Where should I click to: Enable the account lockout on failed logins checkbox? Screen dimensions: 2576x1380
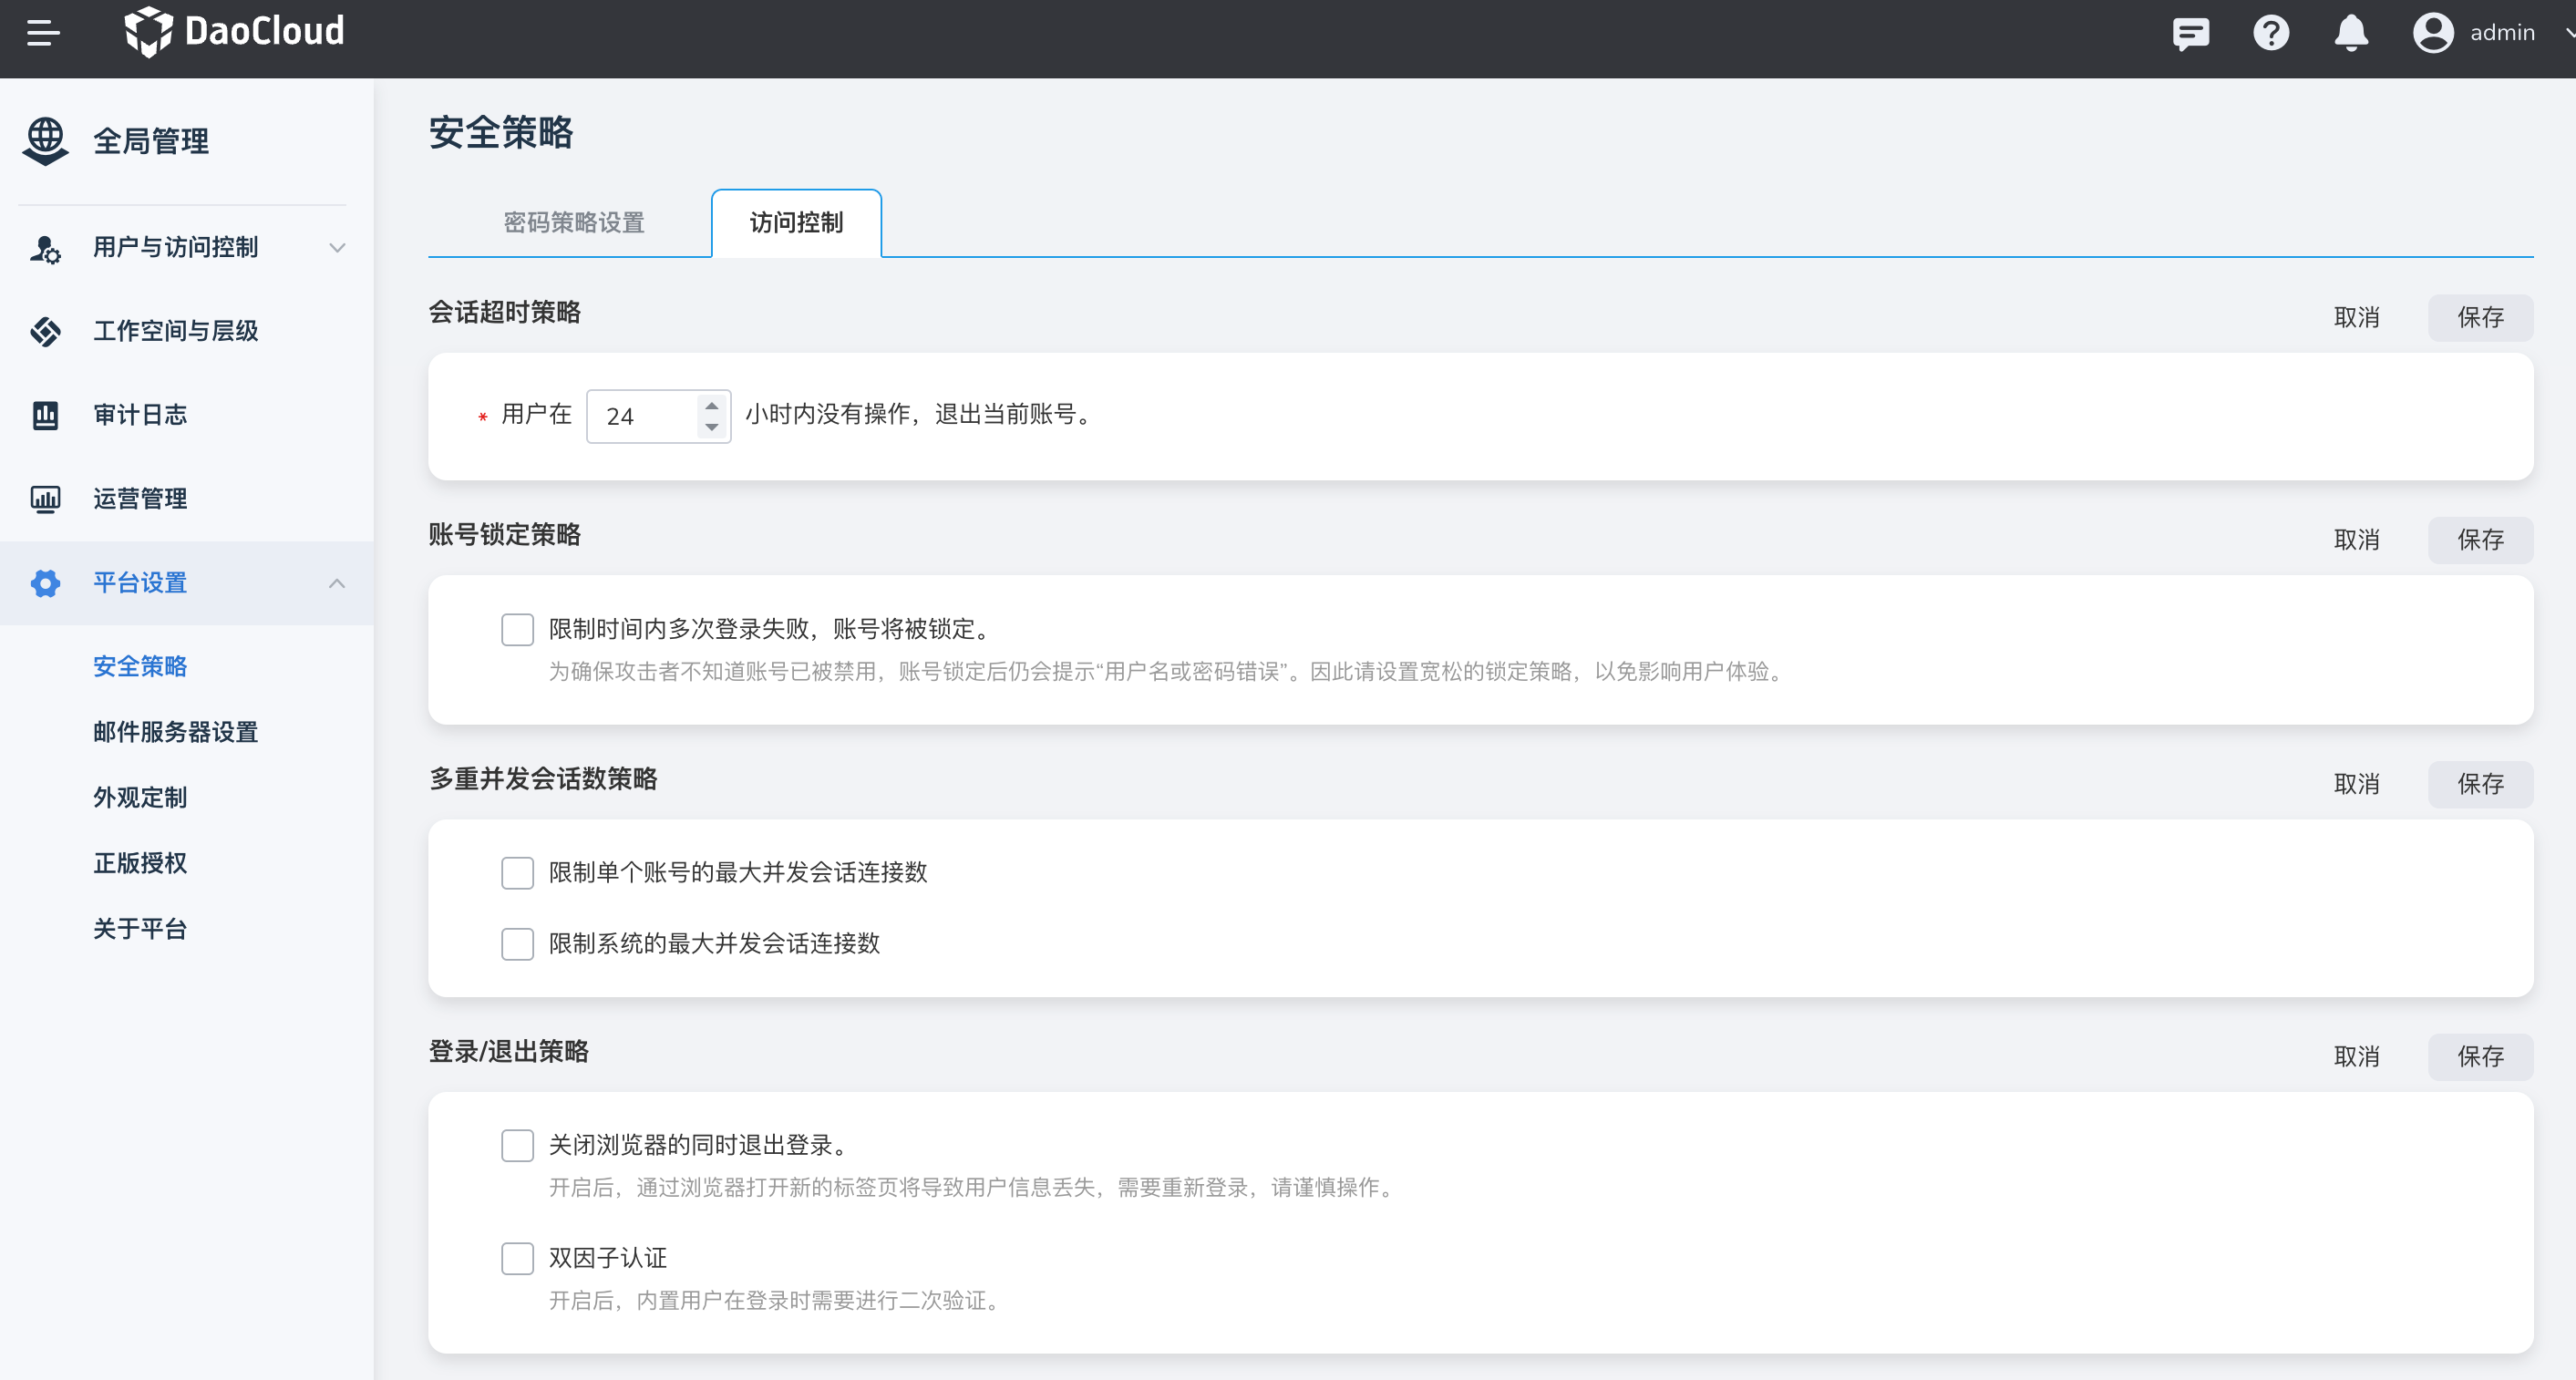517,629
